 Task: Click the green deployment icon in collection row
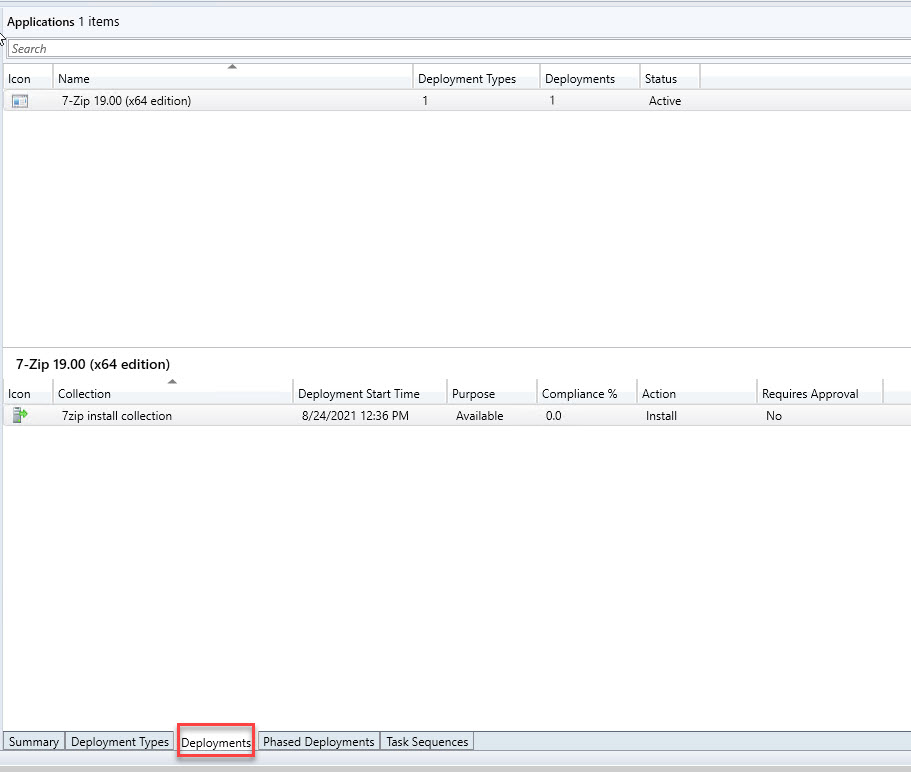click(x=20, y=416)
